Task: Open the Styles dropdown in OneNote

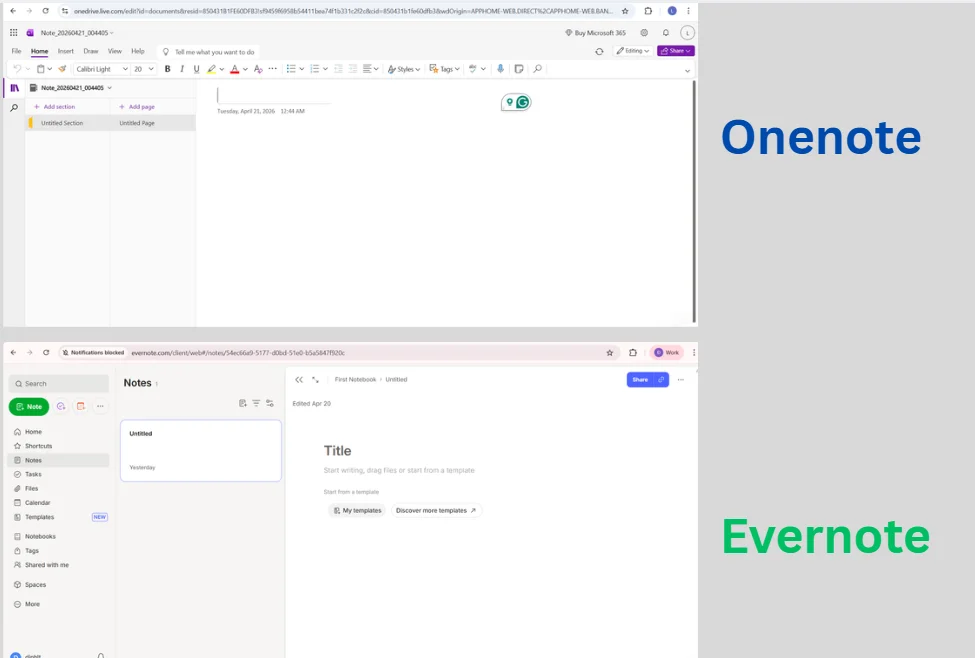Action: [404, 69]
